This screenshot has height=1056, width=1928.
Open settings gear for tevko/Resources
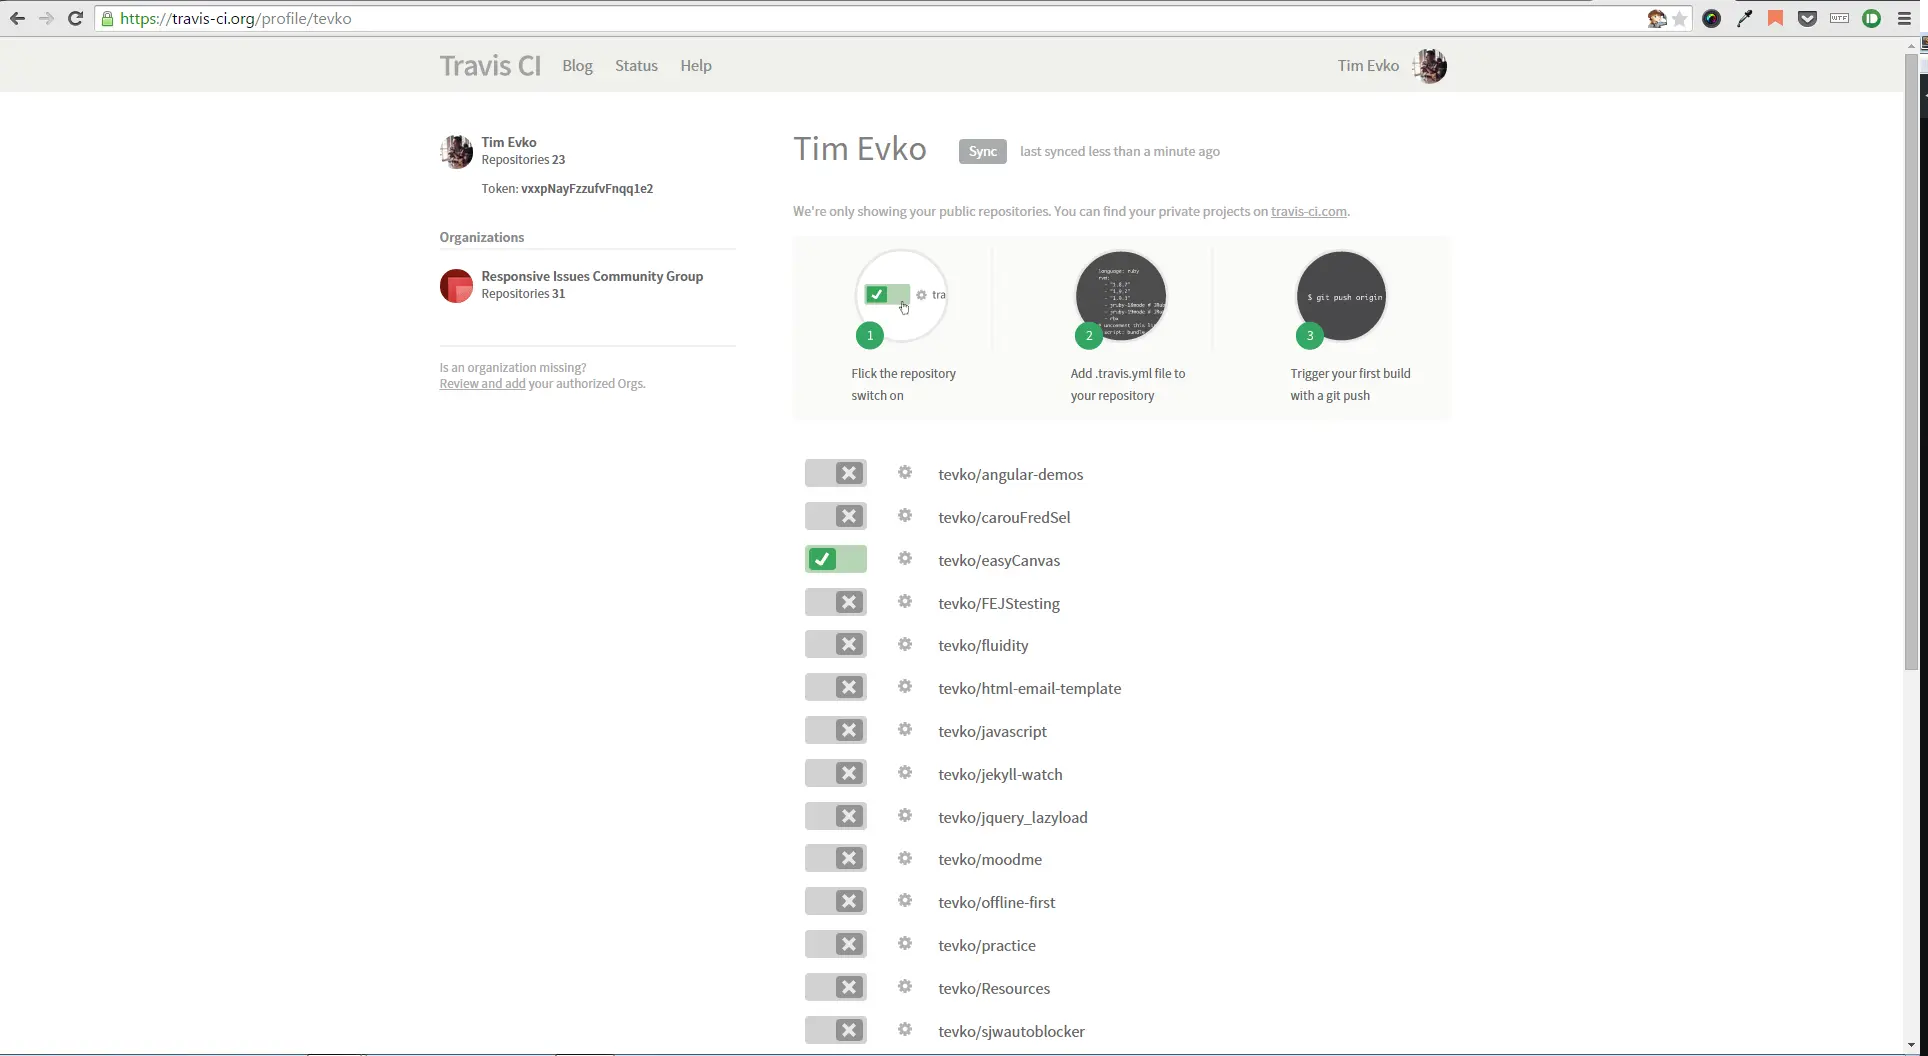click(x=904, y=987)
